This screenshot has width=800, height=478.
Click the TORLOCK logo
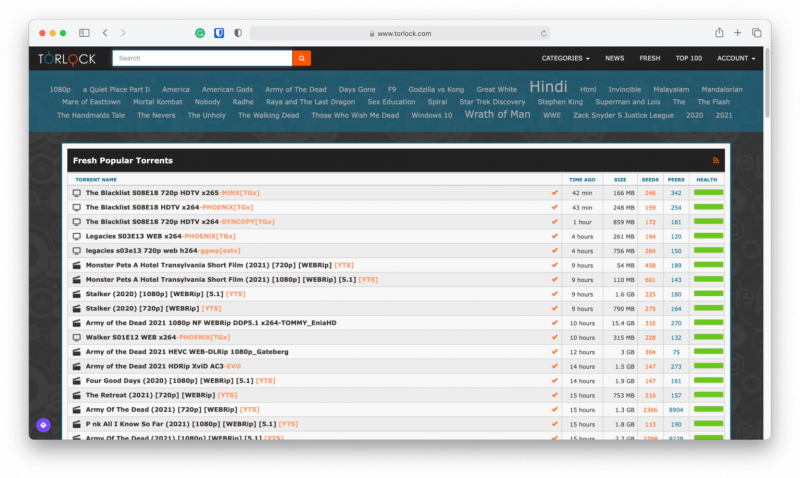click(x=66, y=59)
